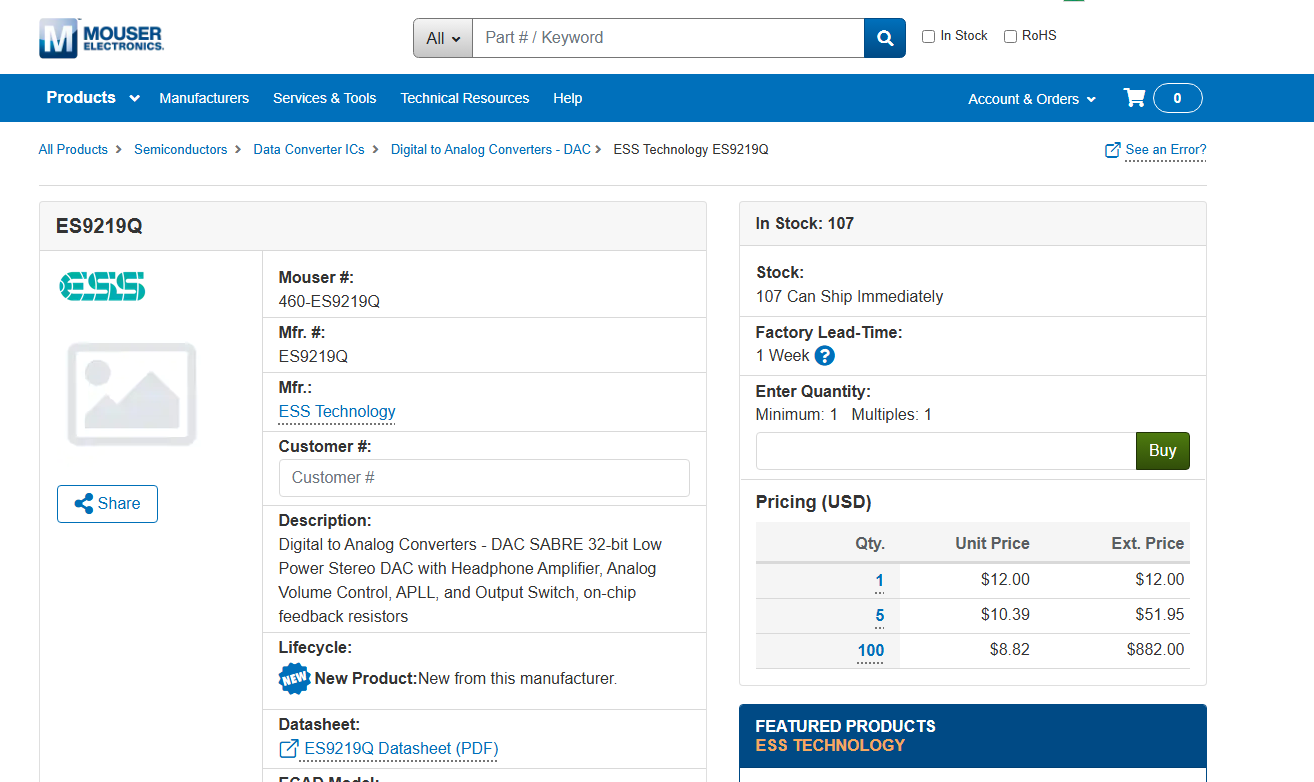Click the Share button
The image size is (1314, 782).
[x=107, y=504]
